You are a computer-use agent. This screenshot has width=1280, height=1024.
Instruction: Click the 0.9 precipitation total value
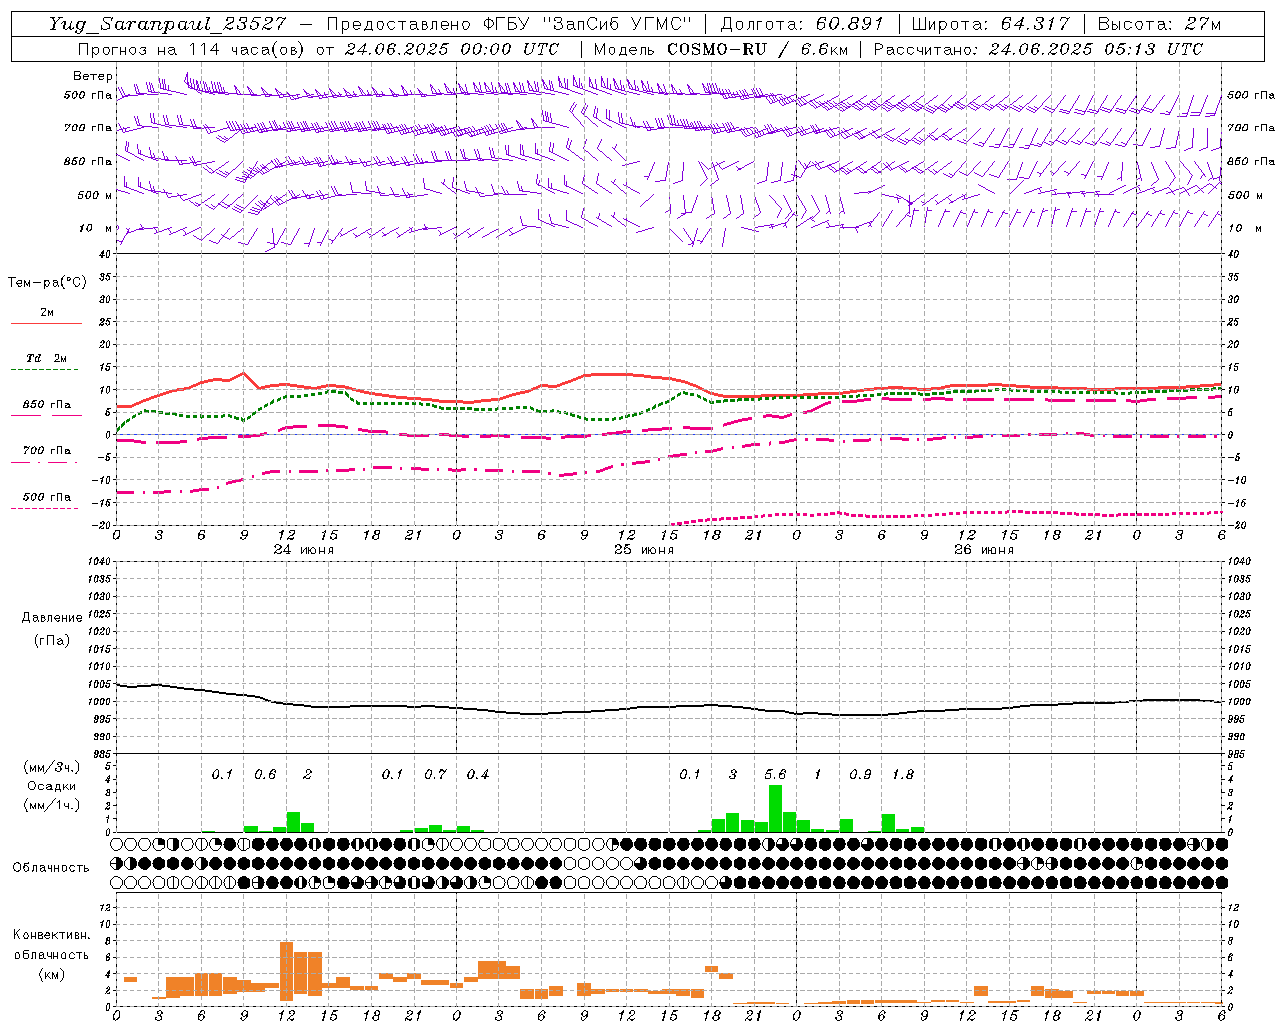click(x=860, y=774)
